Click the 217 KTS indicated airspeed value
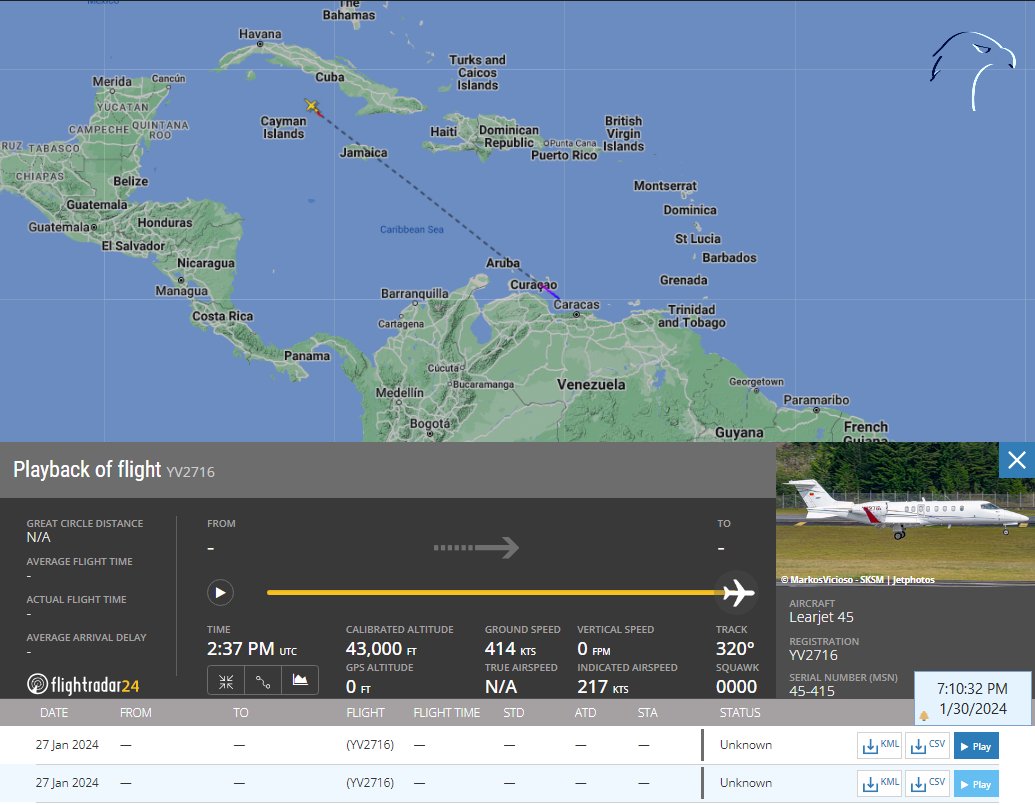 603,687
